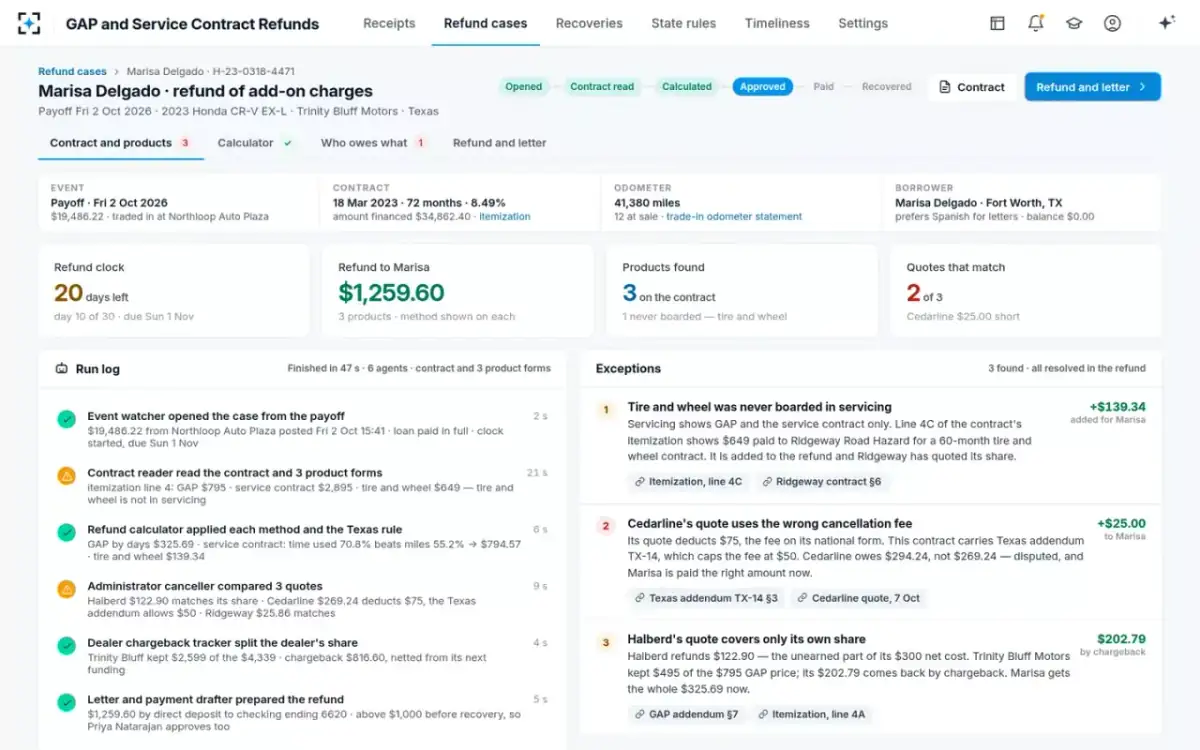Click the Products found card
Screen dimensions: 1200x750
(x=742, y=291)
